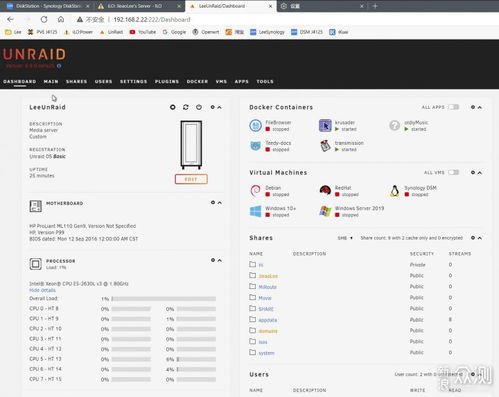
Task: Toggle the ALL APPS switch
Action: click(454, 107)
